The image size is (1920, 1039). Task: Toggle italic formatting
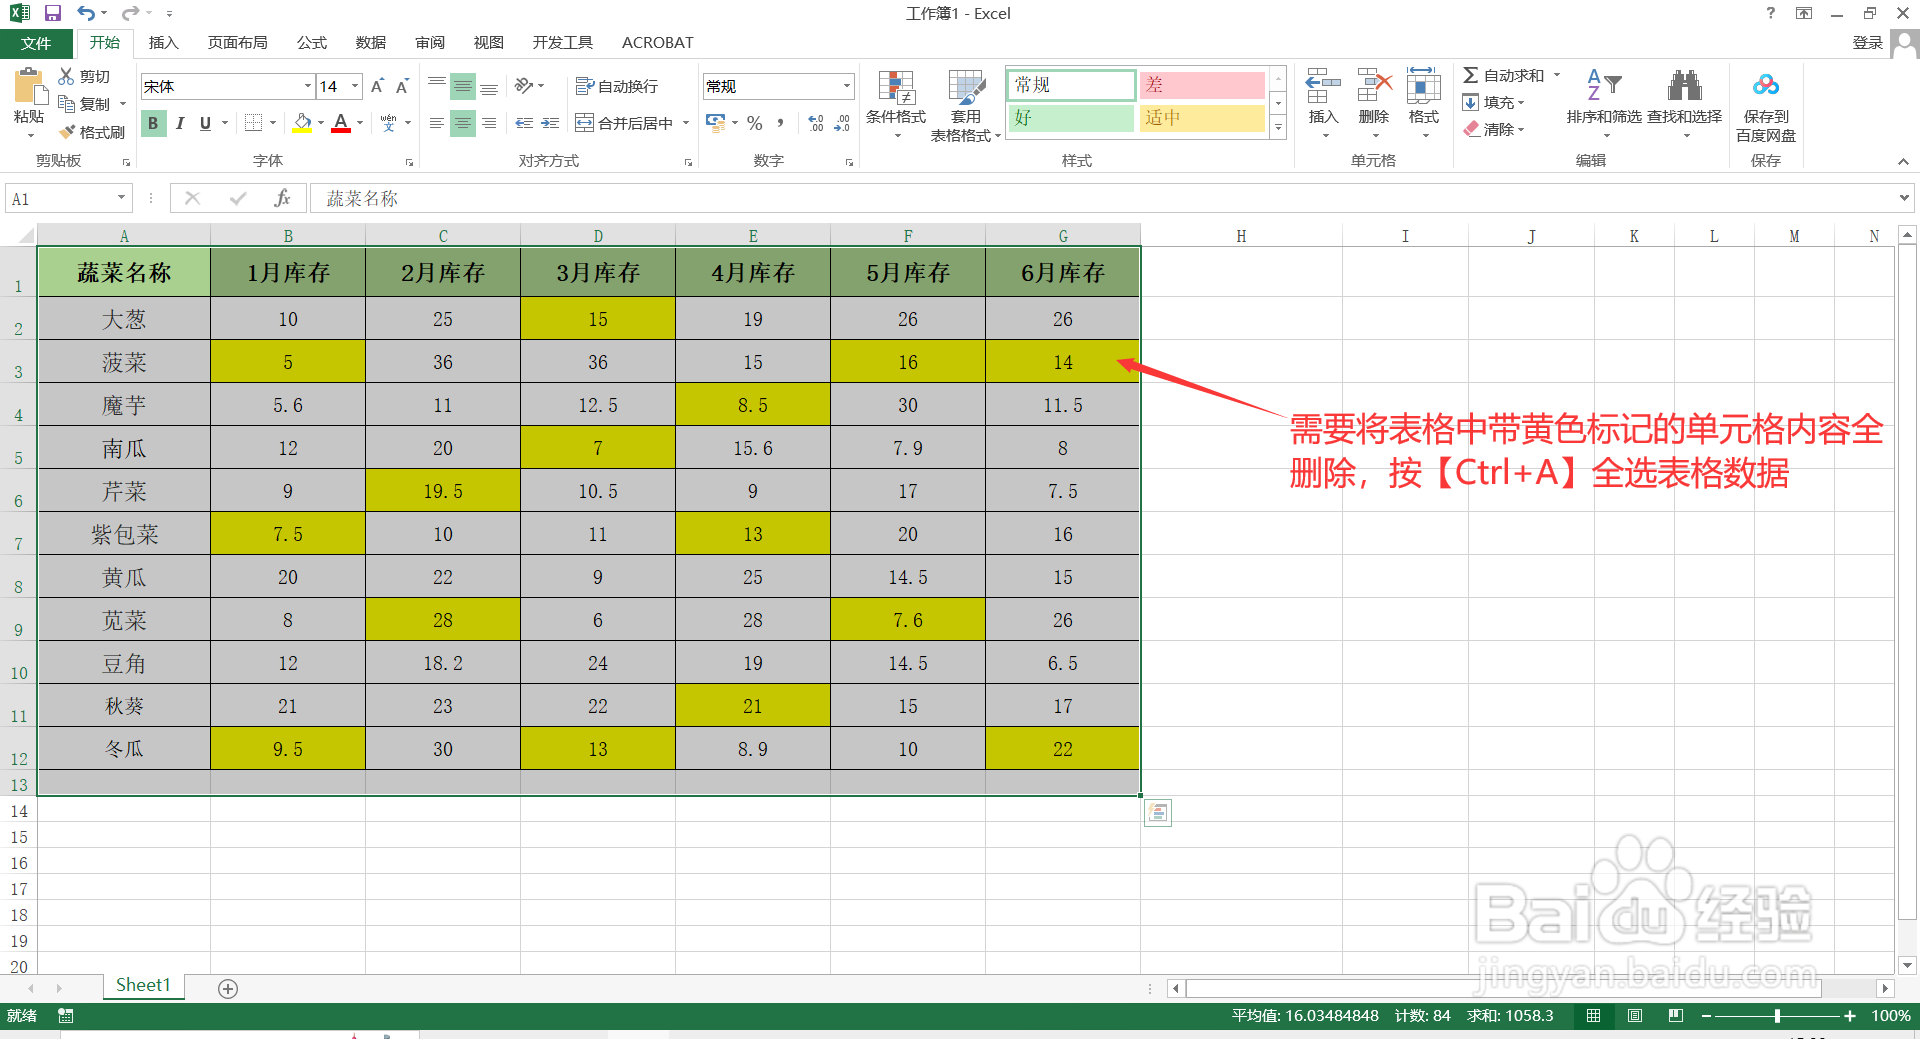pyautogui.click(x=180, y=123)
